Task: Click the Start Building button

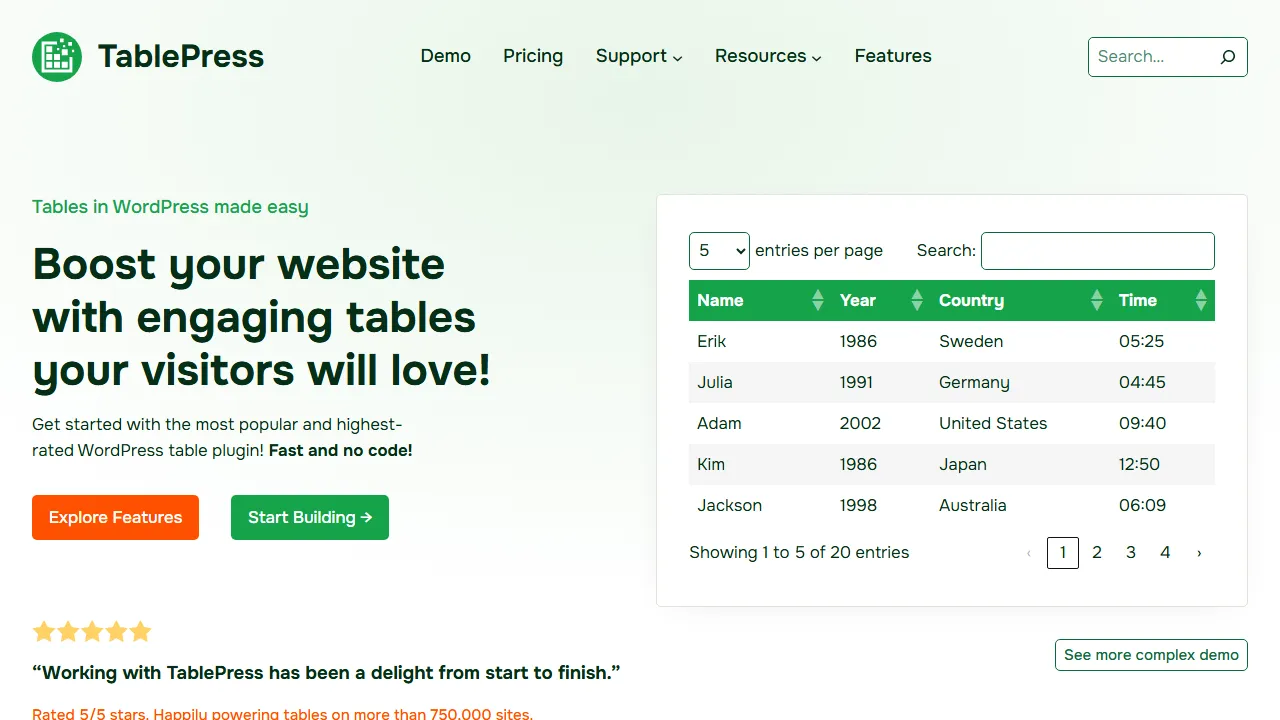Action: (x=309, y=517)
